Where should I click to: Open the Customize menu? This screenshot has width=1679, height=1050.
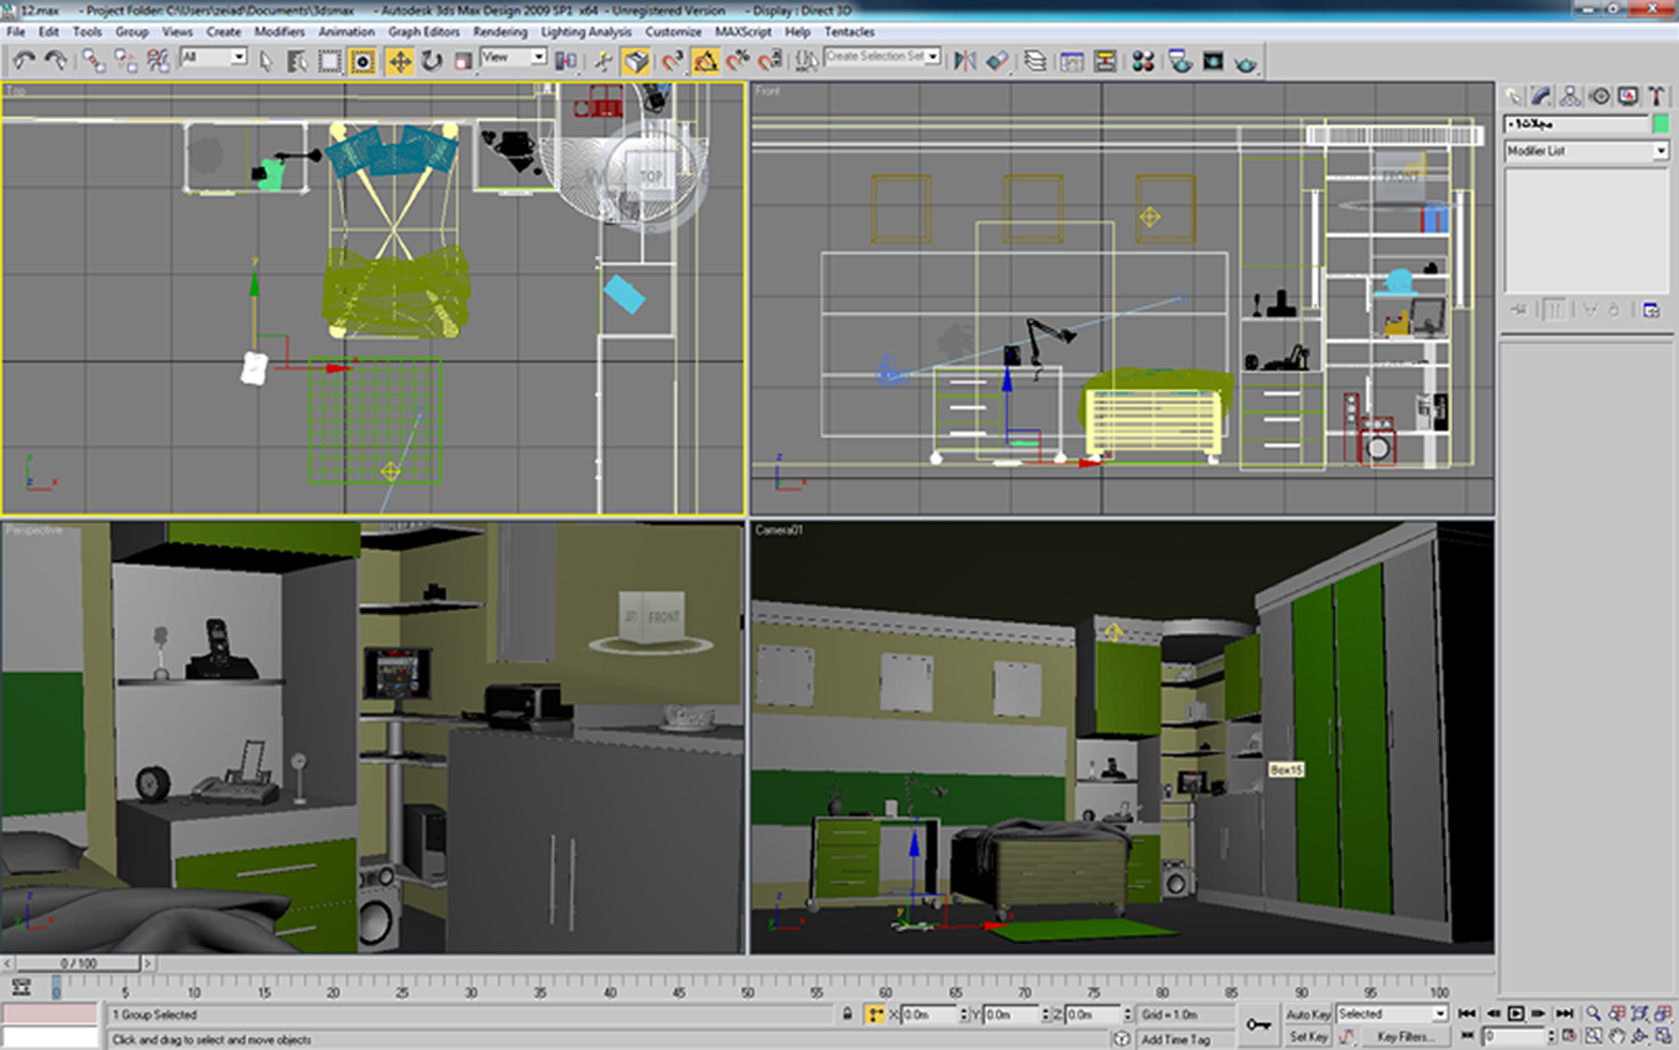[673, 32]
